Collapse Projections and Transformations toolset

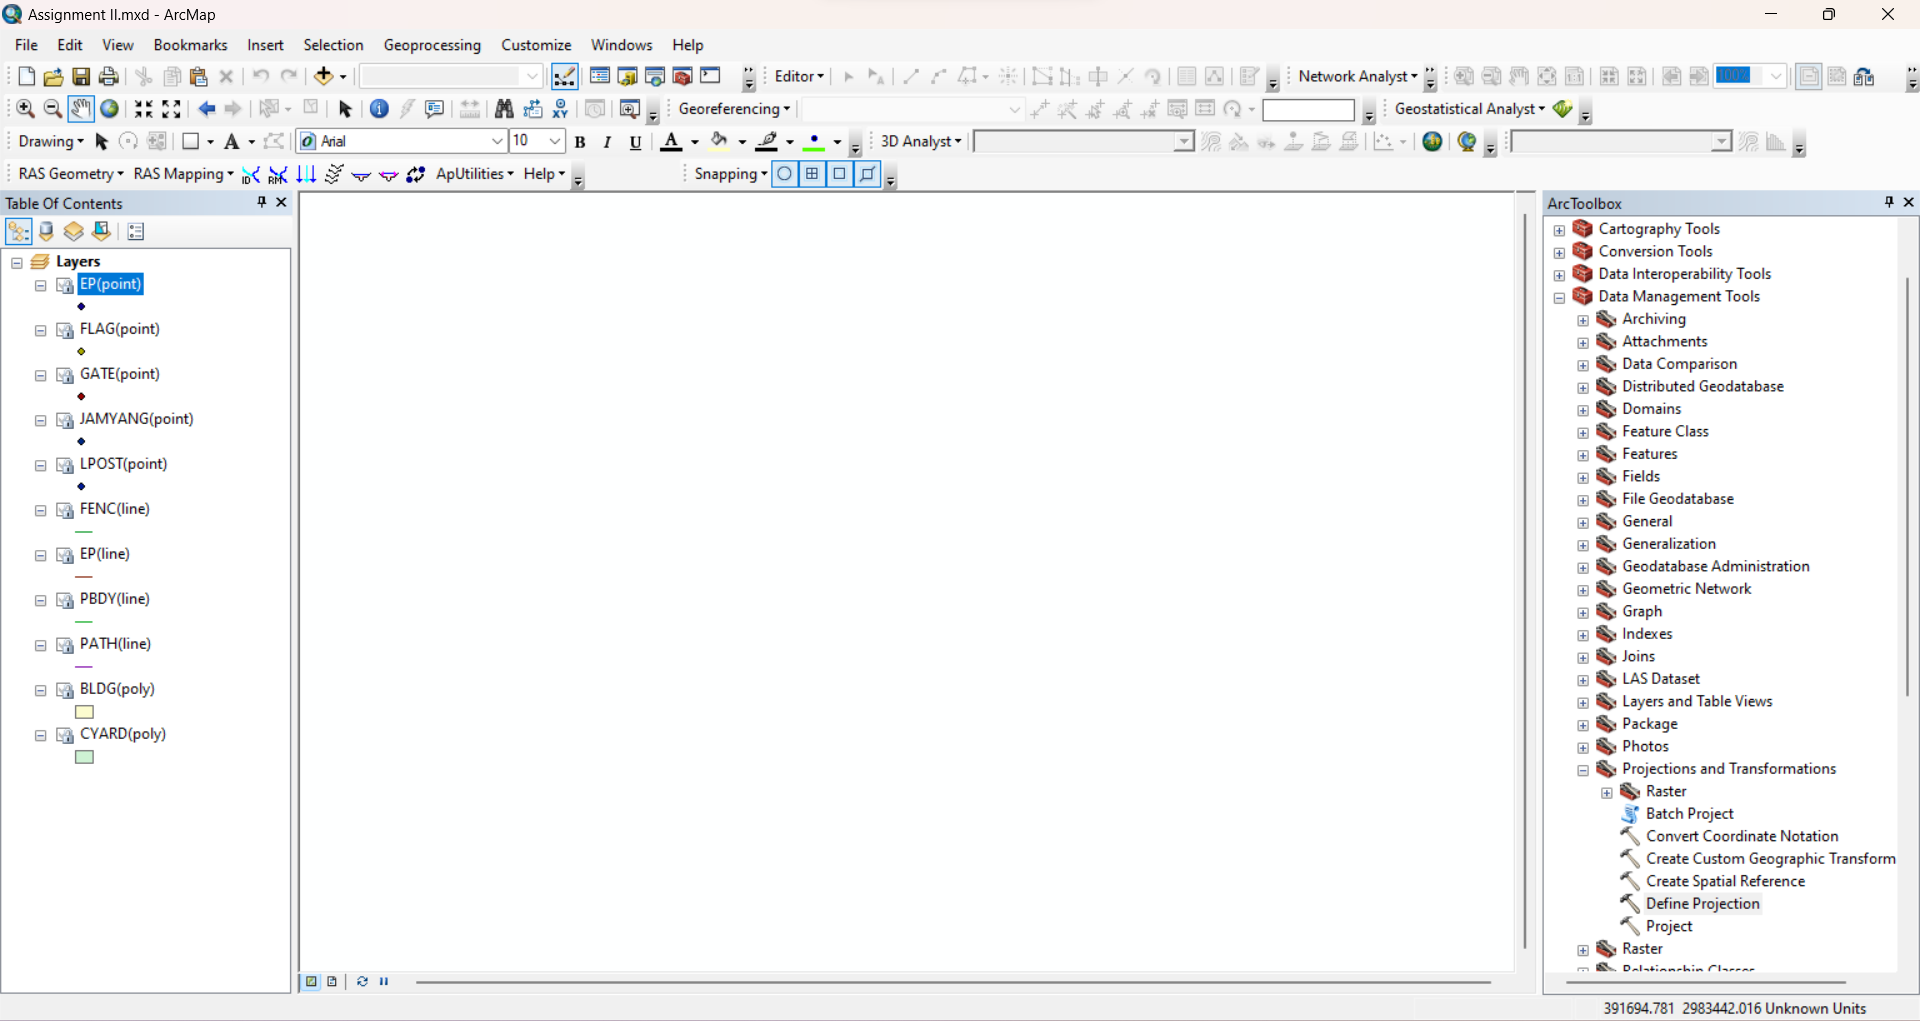click(x=1583, y=771)
